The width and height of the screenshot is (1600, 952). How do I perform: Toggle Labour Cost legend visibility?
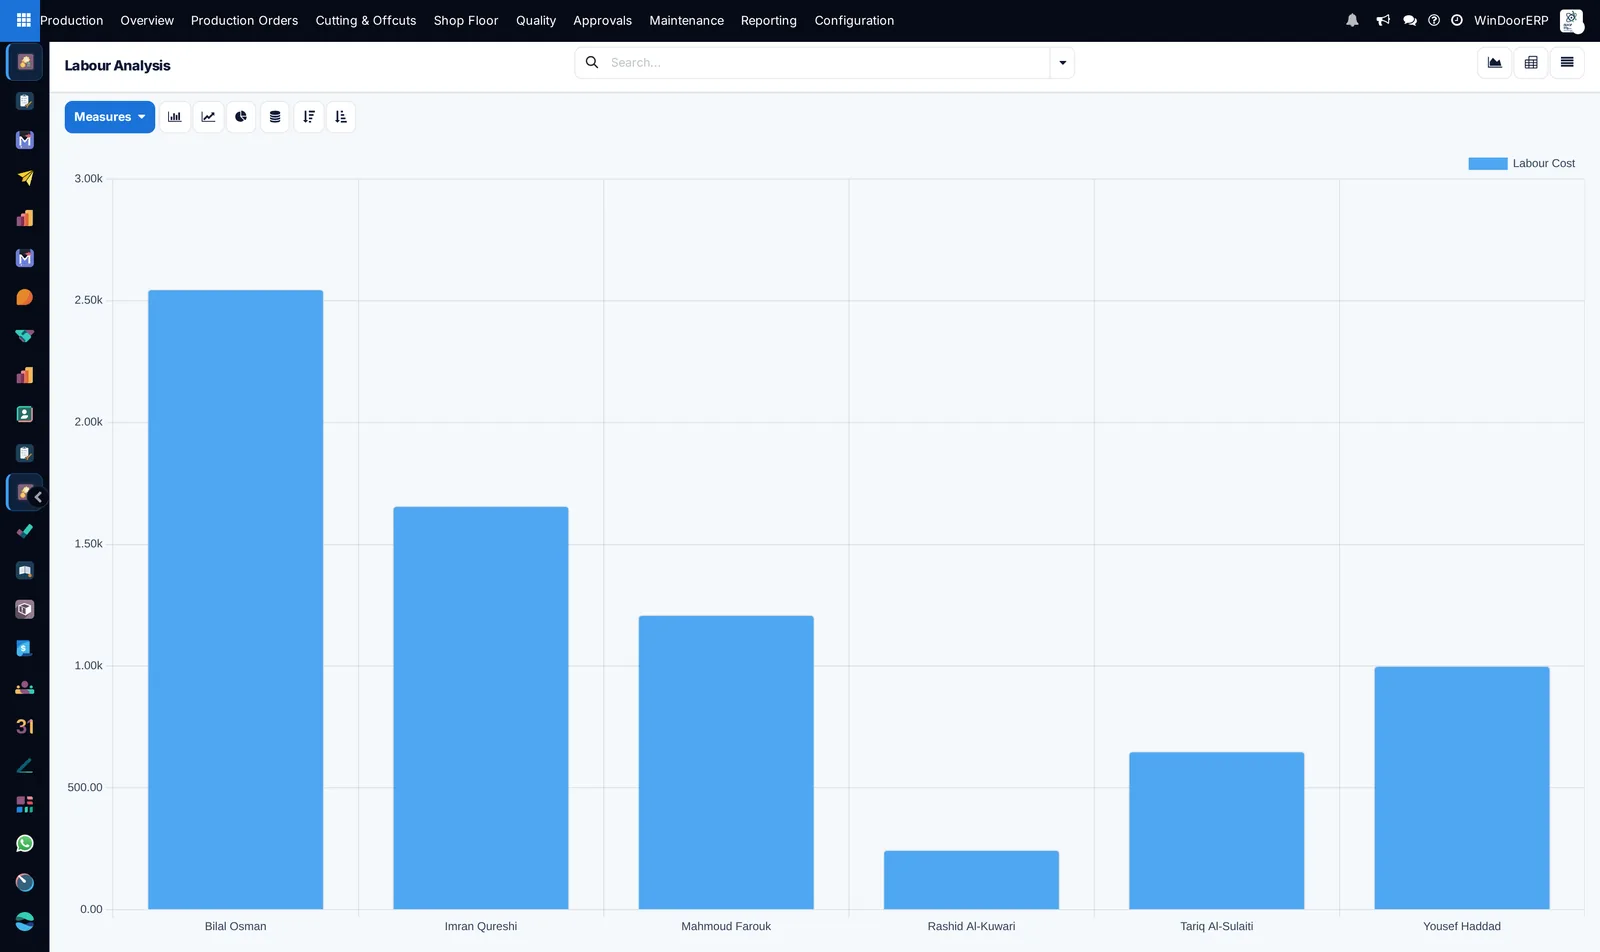[x=1521, y=163]
